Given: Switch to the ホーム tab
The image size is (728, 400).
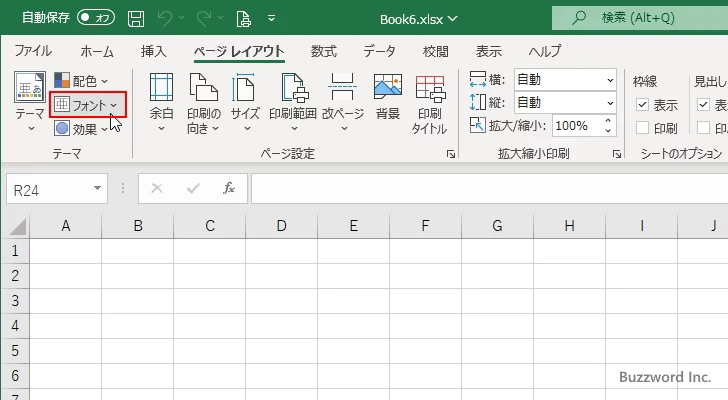Looking at the screenshot, I should (x=97, y=51).
